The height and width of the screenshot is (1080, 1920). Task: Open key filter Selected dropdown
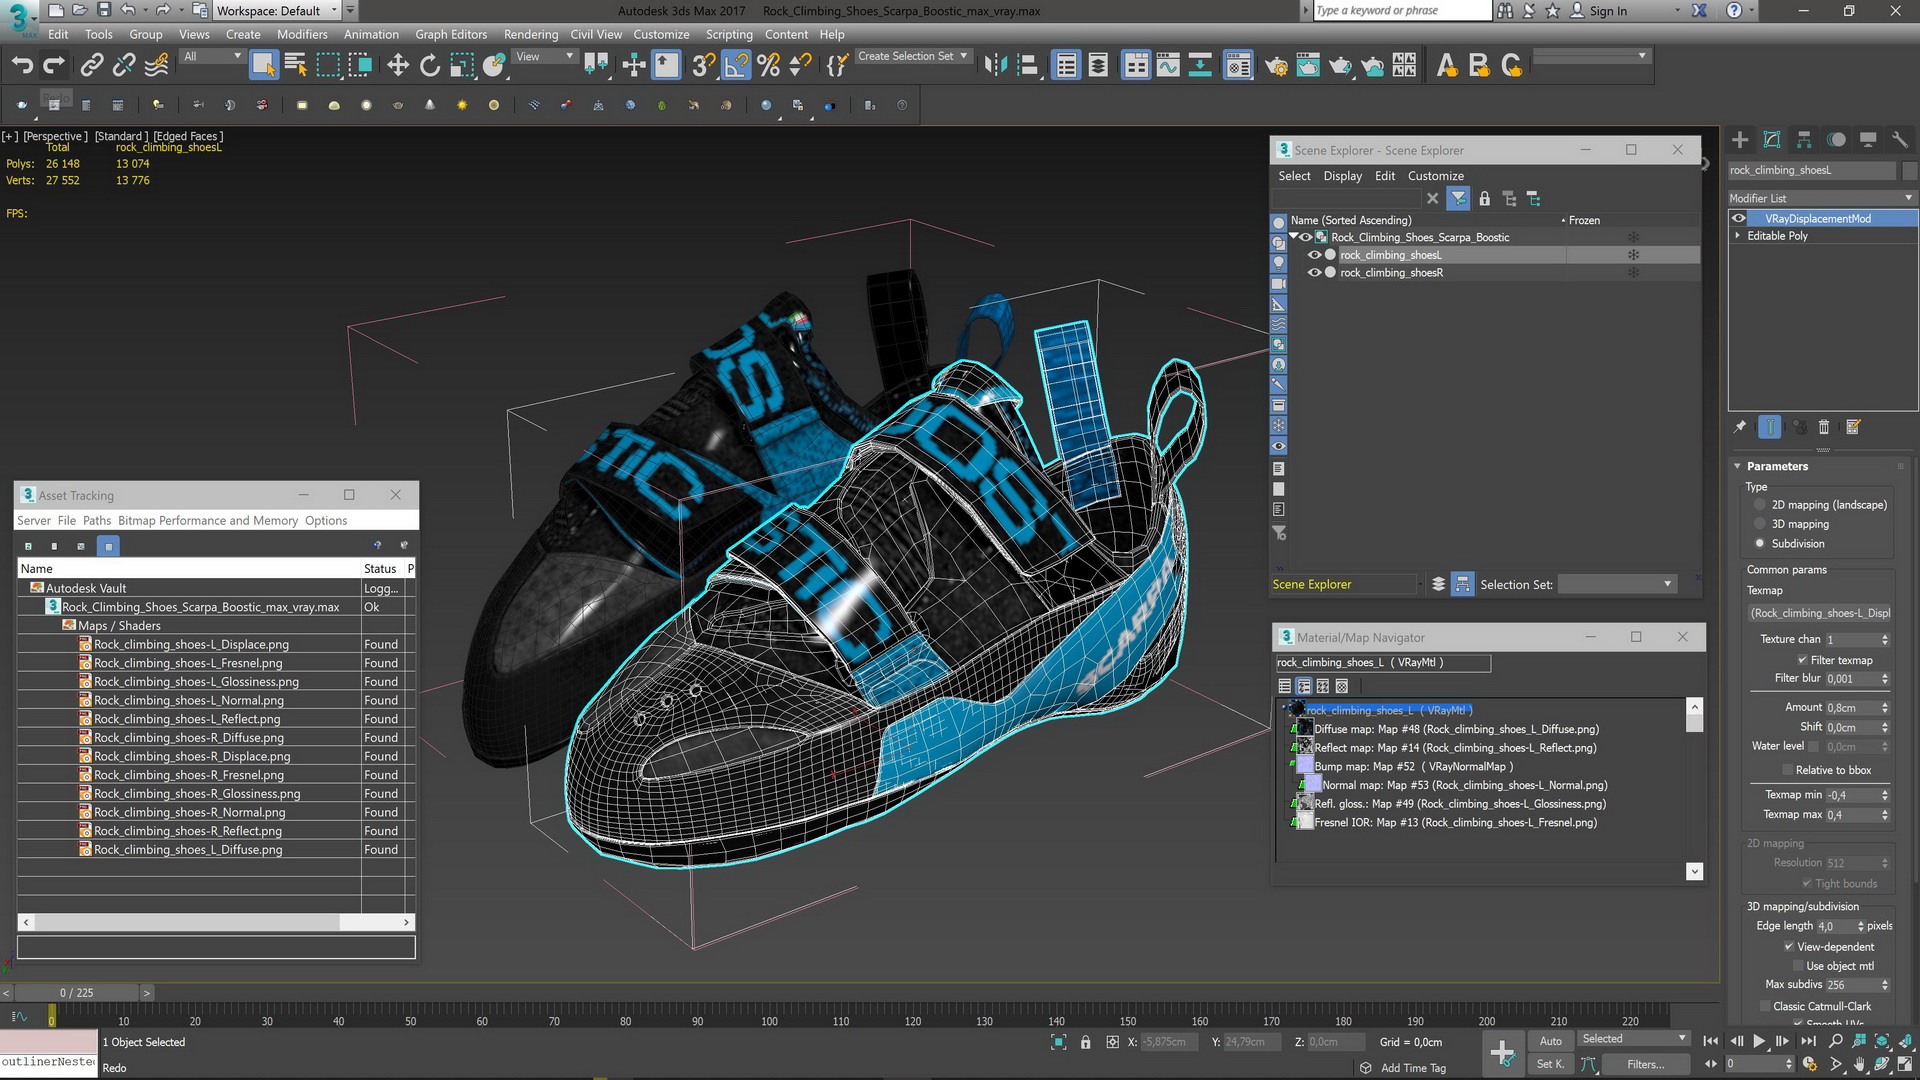coord(1634,1039)
